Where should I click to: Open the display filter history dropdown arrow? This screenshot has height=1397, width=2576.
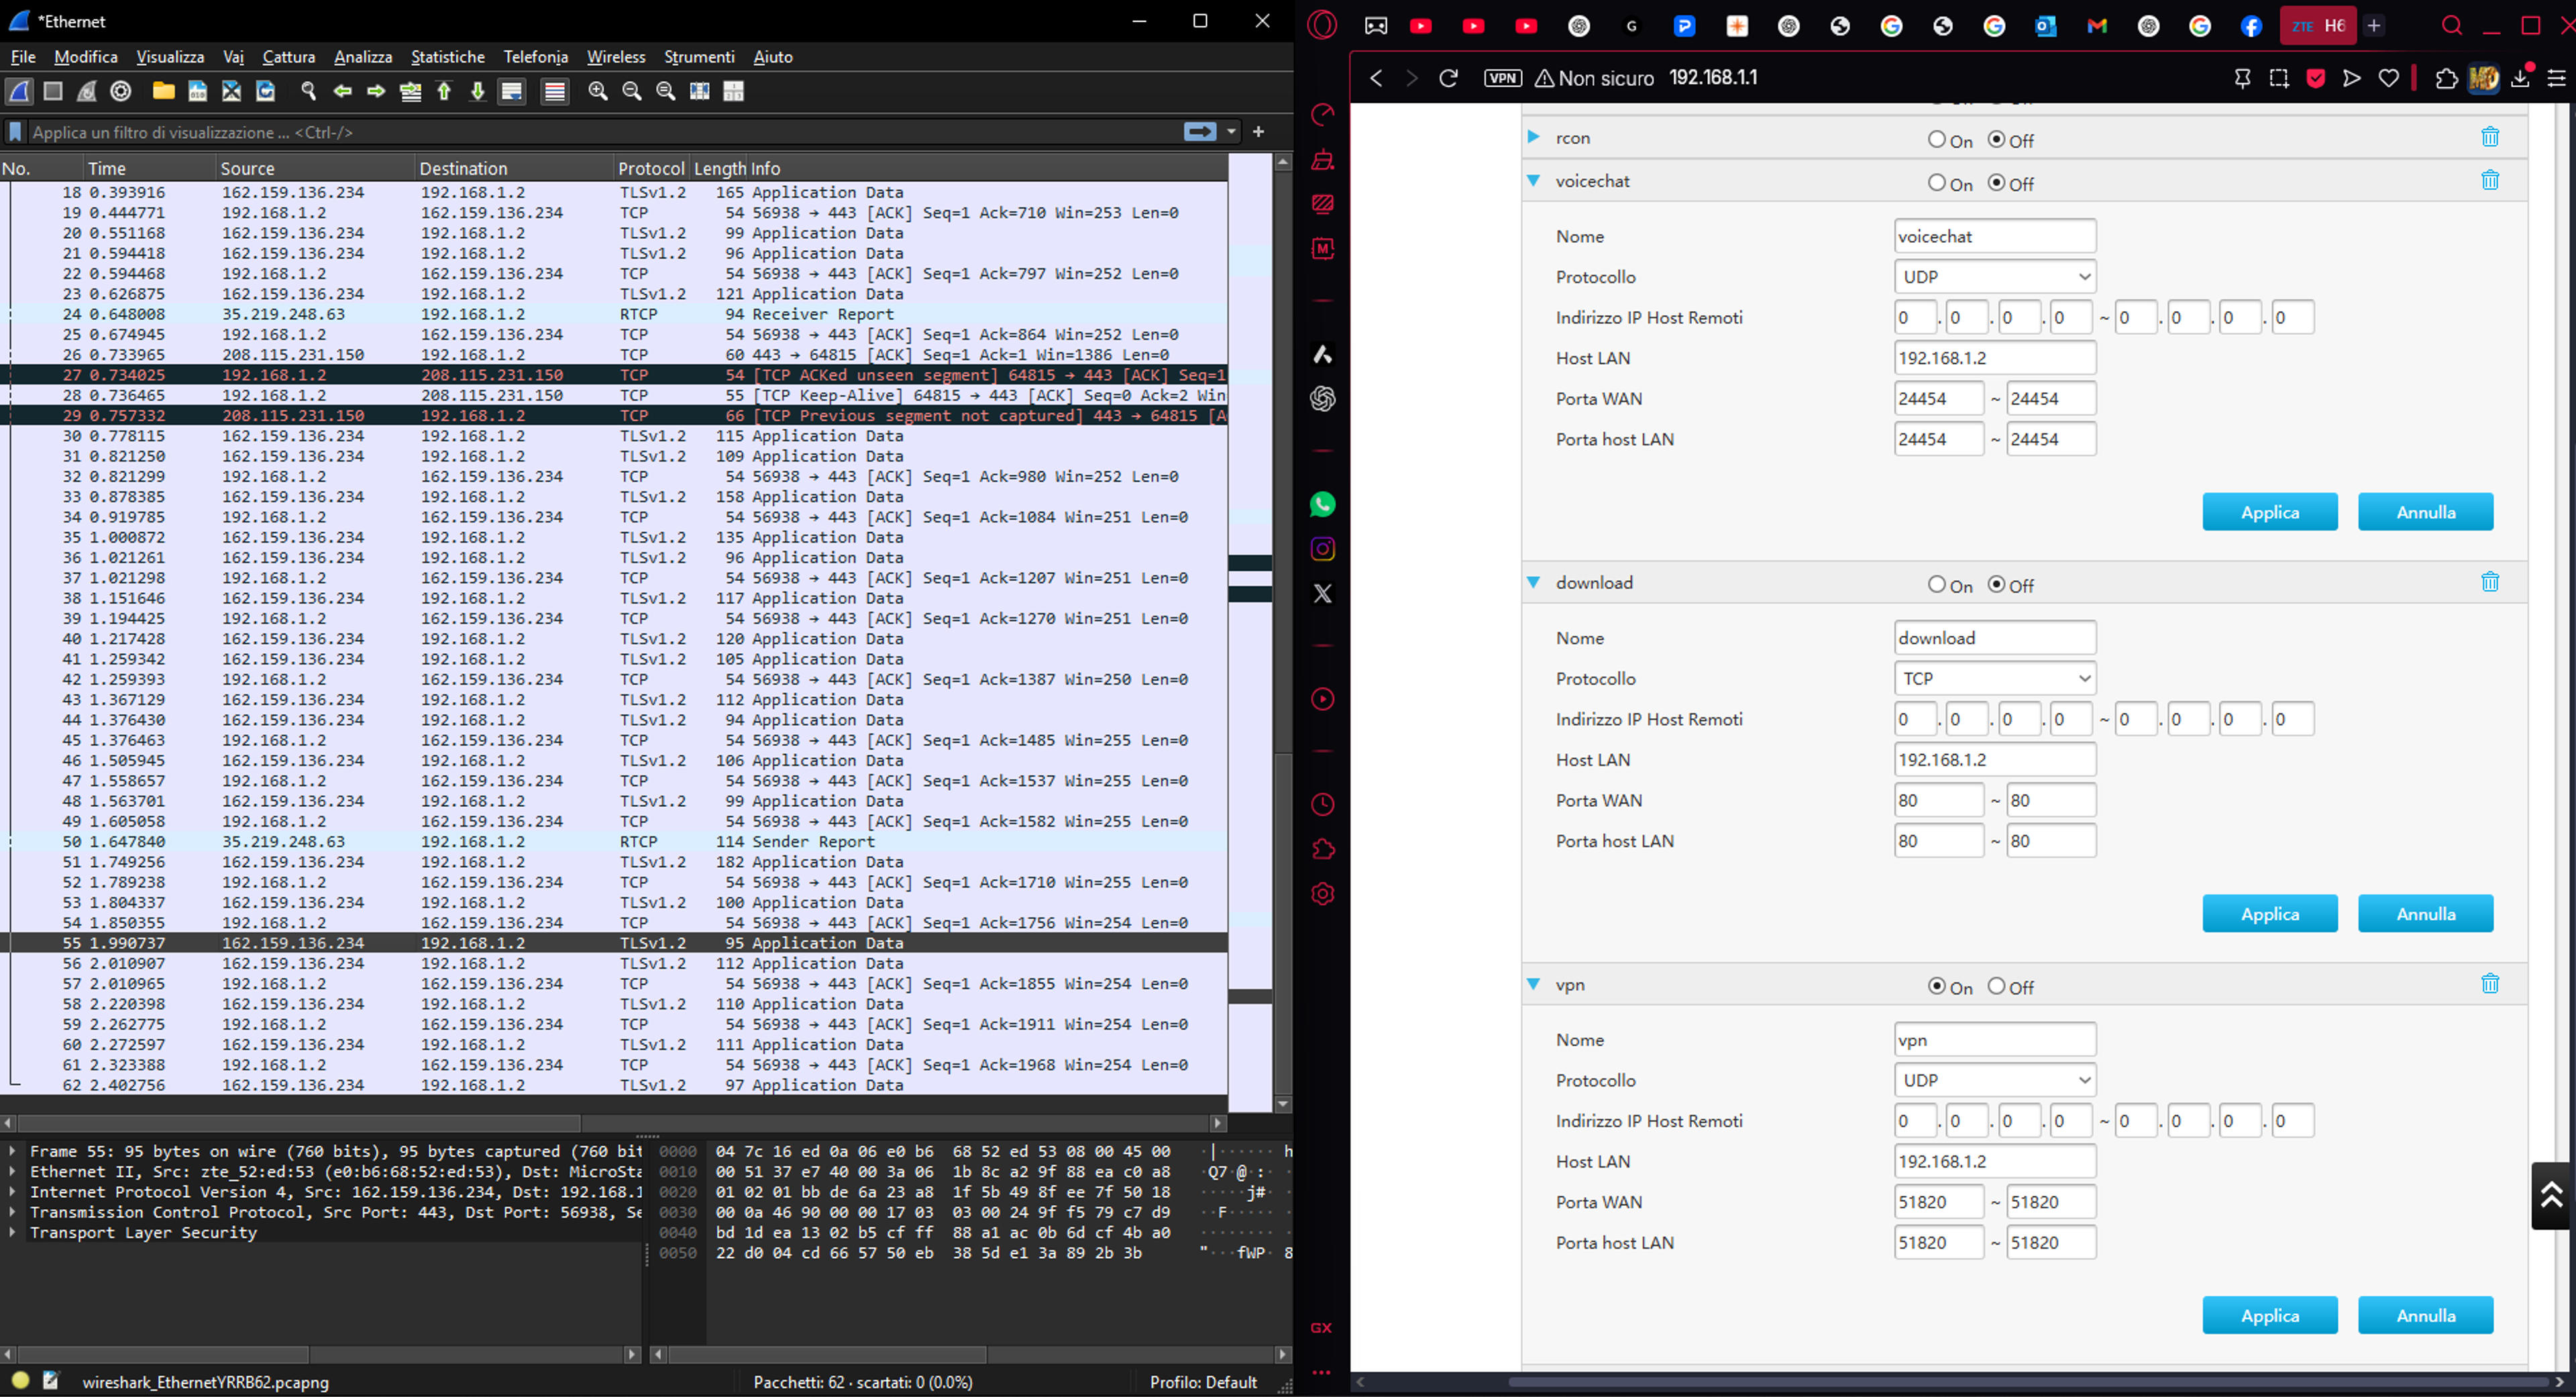click(x=1232, y=132)
